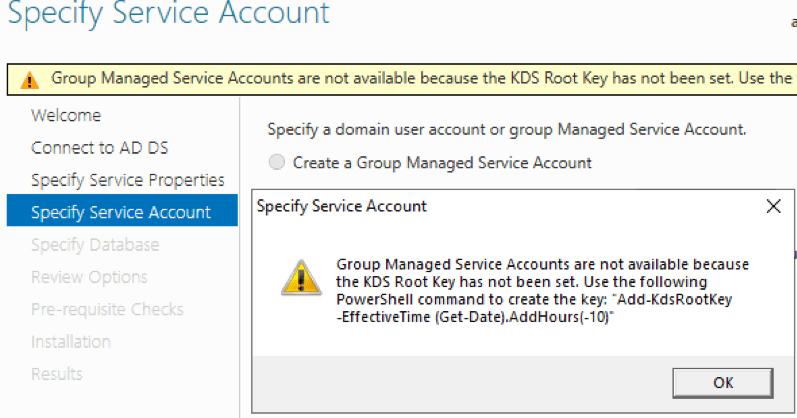Select Create a Group Managed Service Account radio button
The image size is (797, 418).
[277, 162]
